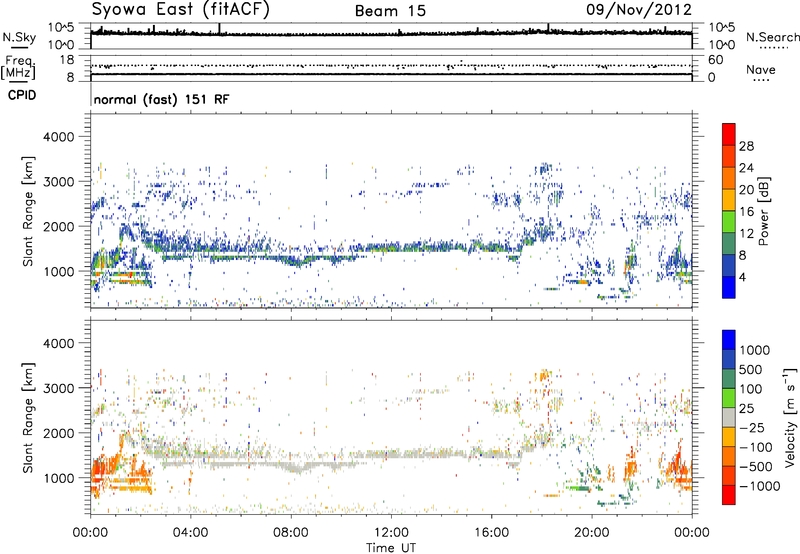Click the noise spike near 05:00 in sky-noise panel

tap(219, 29)
